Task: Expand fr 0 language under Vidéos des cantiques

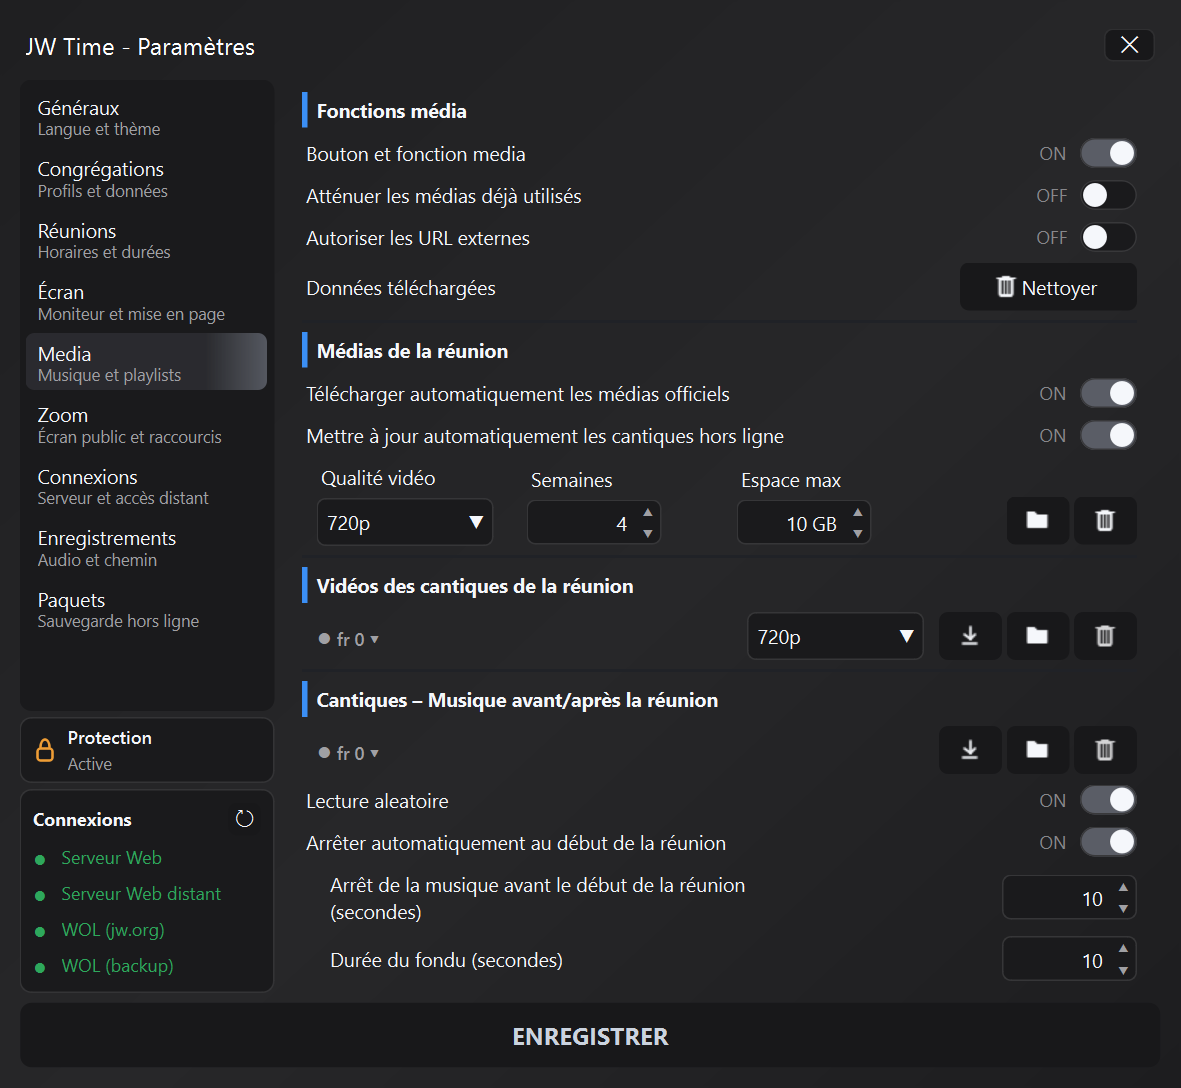Action: point(349,639)
